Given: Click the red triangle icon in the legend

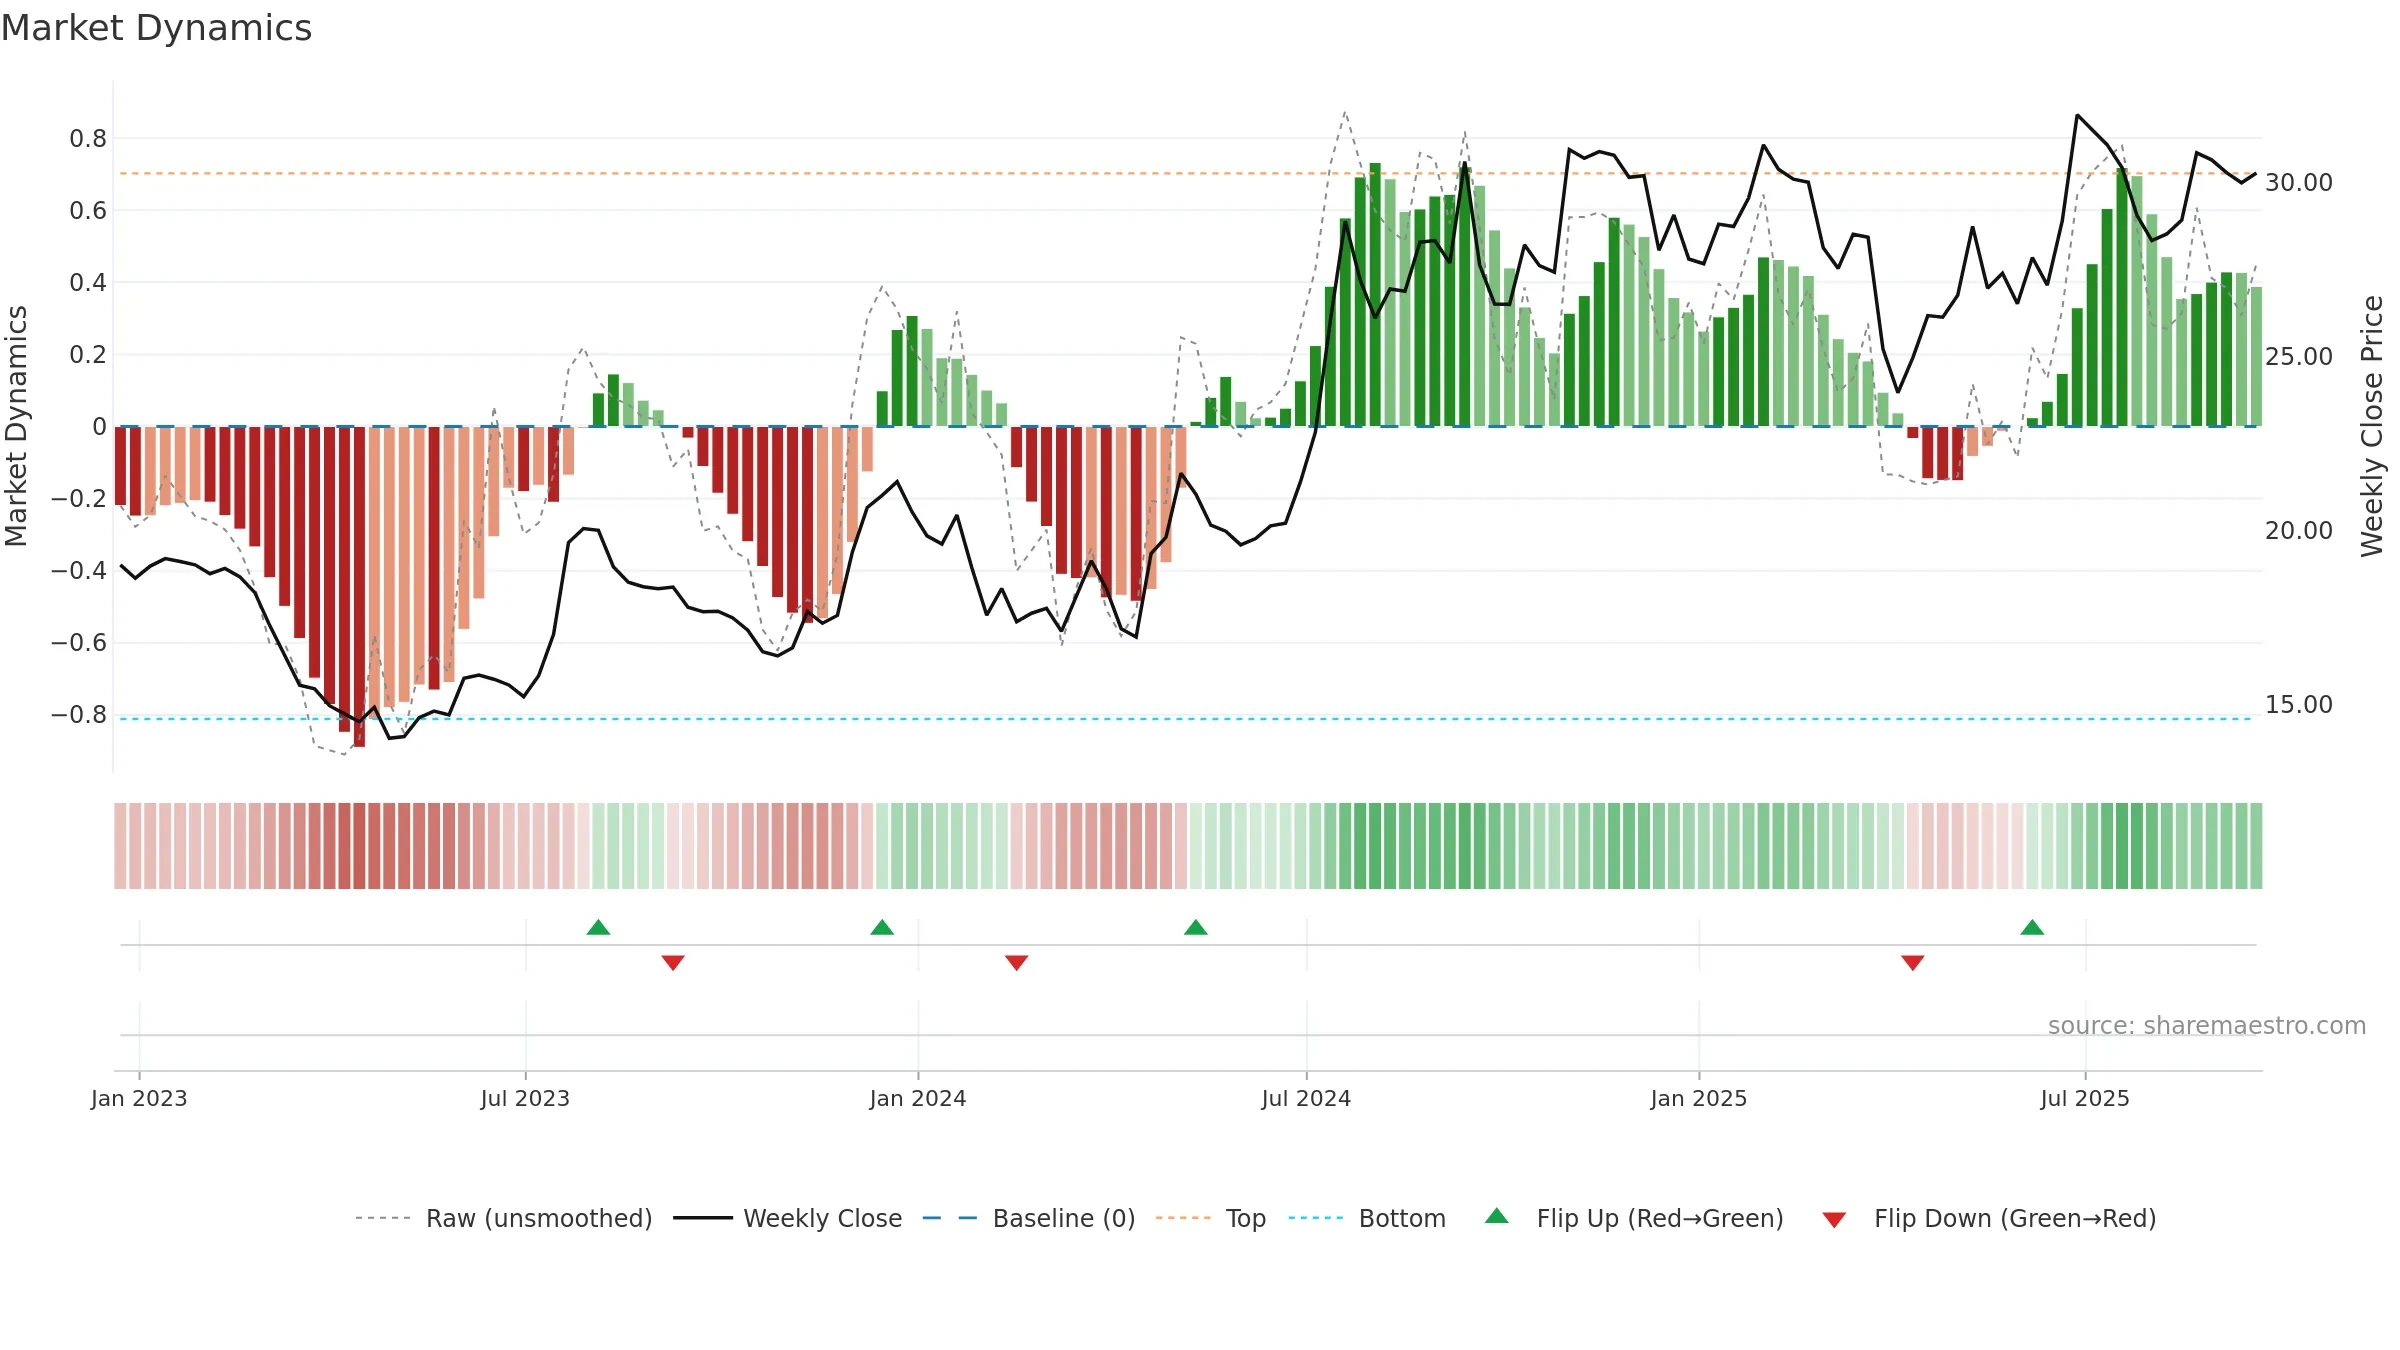Looking at the screenshot, I should coord(1834,1220).
